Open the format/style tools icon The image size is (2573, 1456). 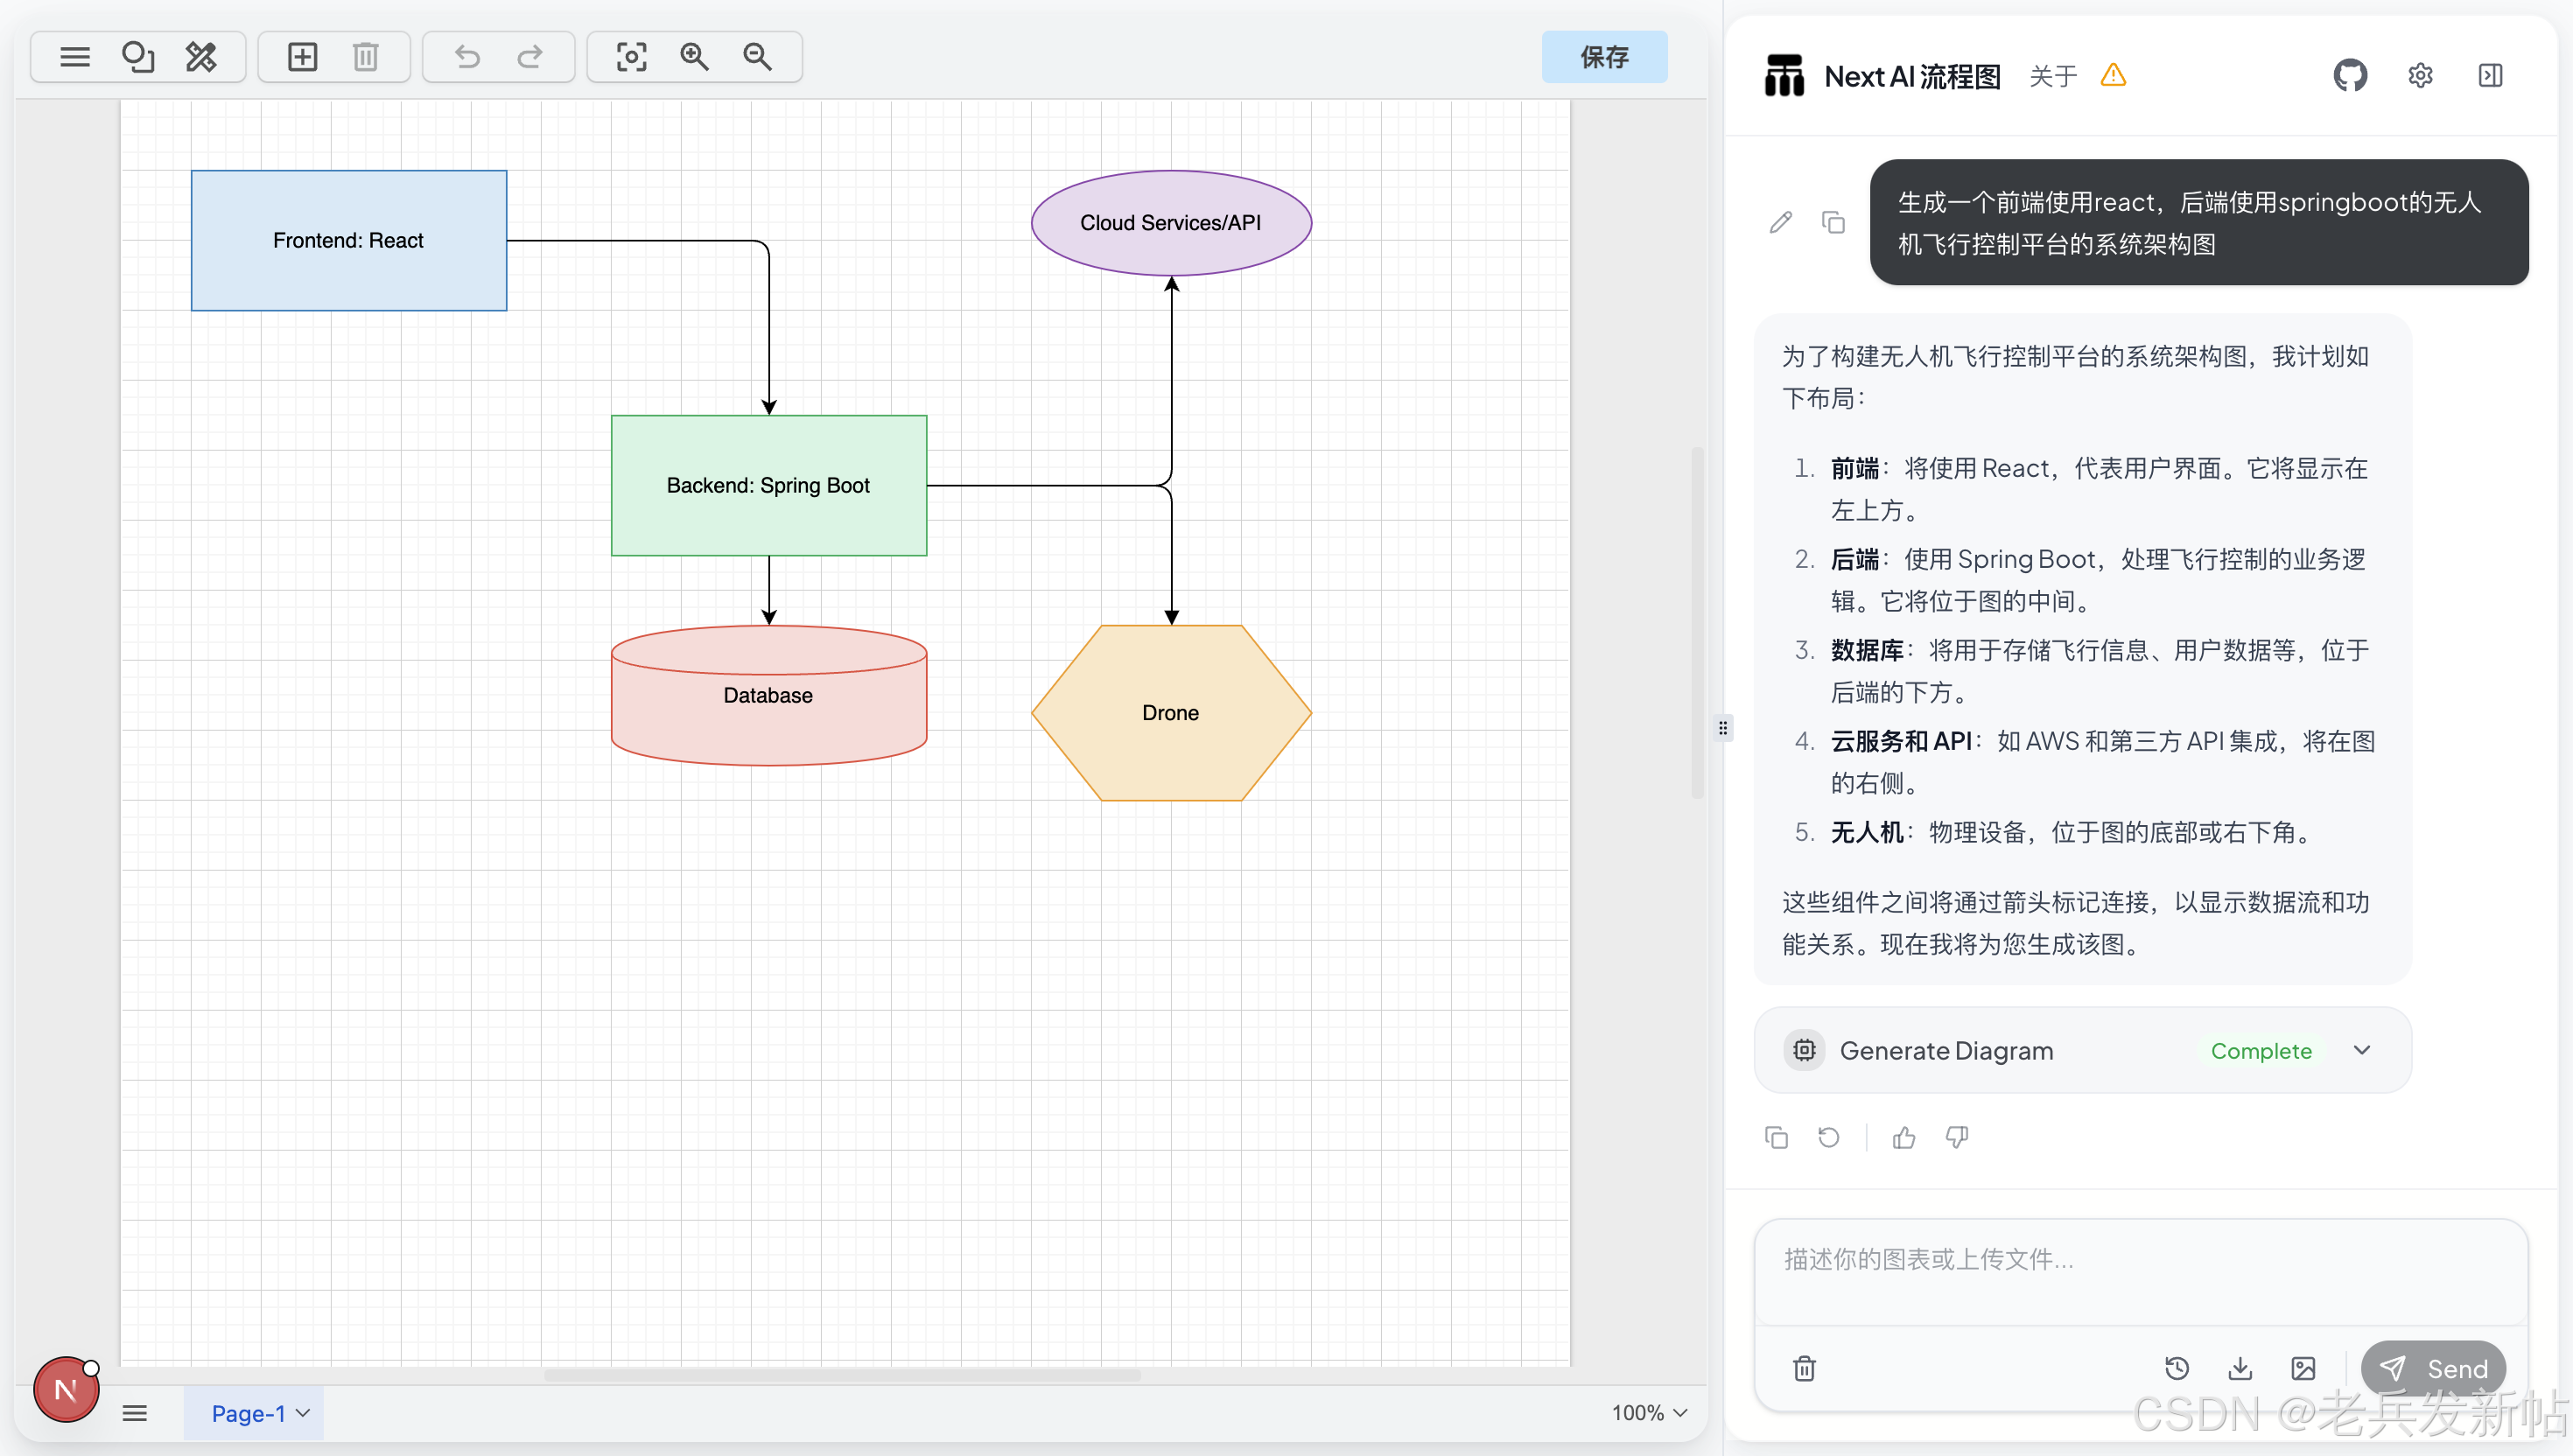pos(201,57)
